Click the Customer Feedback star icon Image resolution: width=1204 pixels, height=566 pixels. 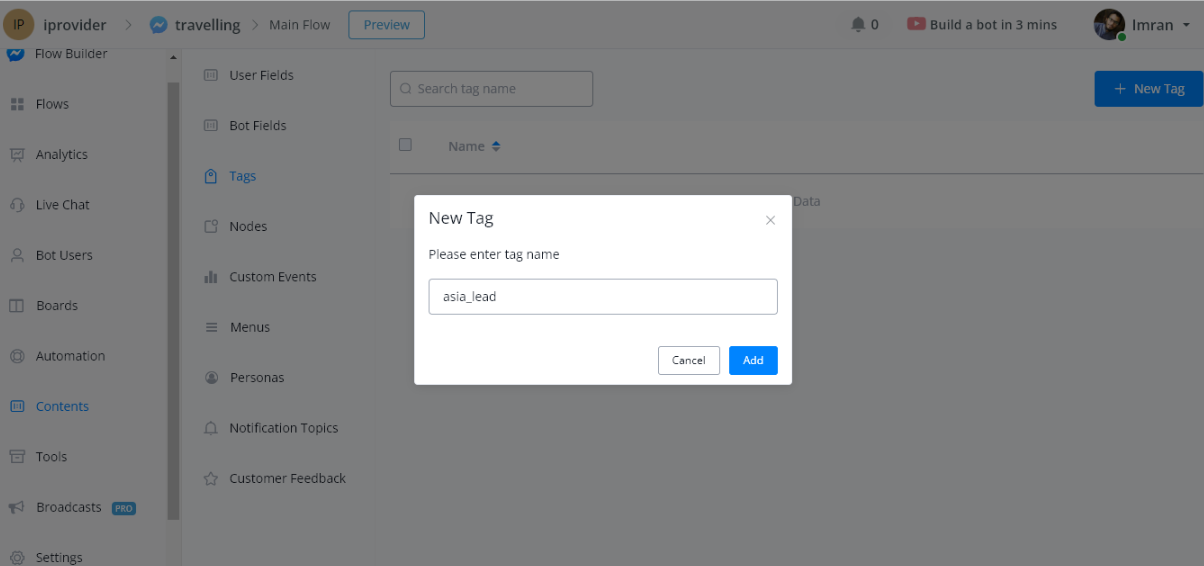click(211, 479)
